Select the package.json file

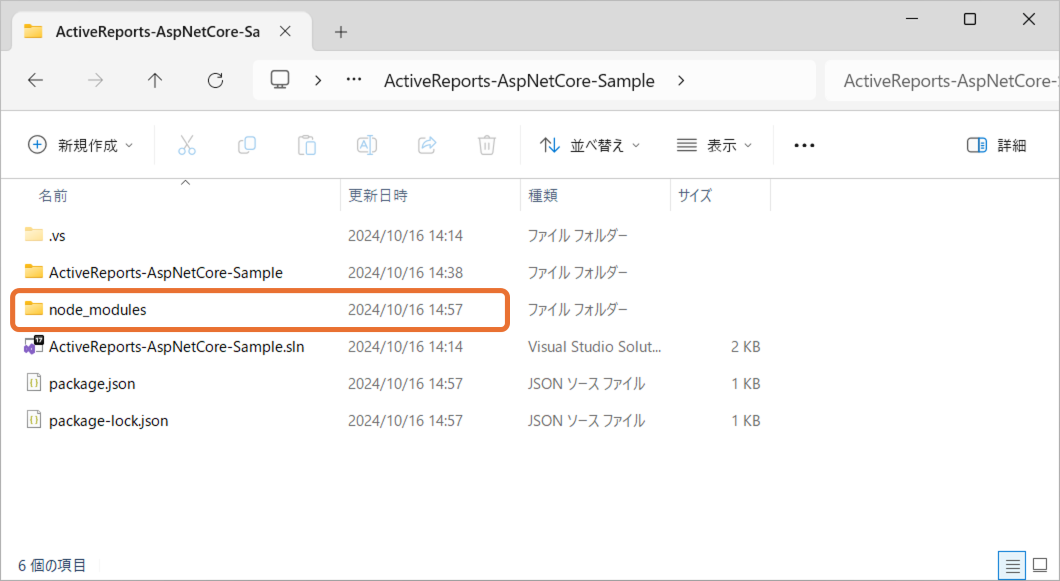(92, 384)
